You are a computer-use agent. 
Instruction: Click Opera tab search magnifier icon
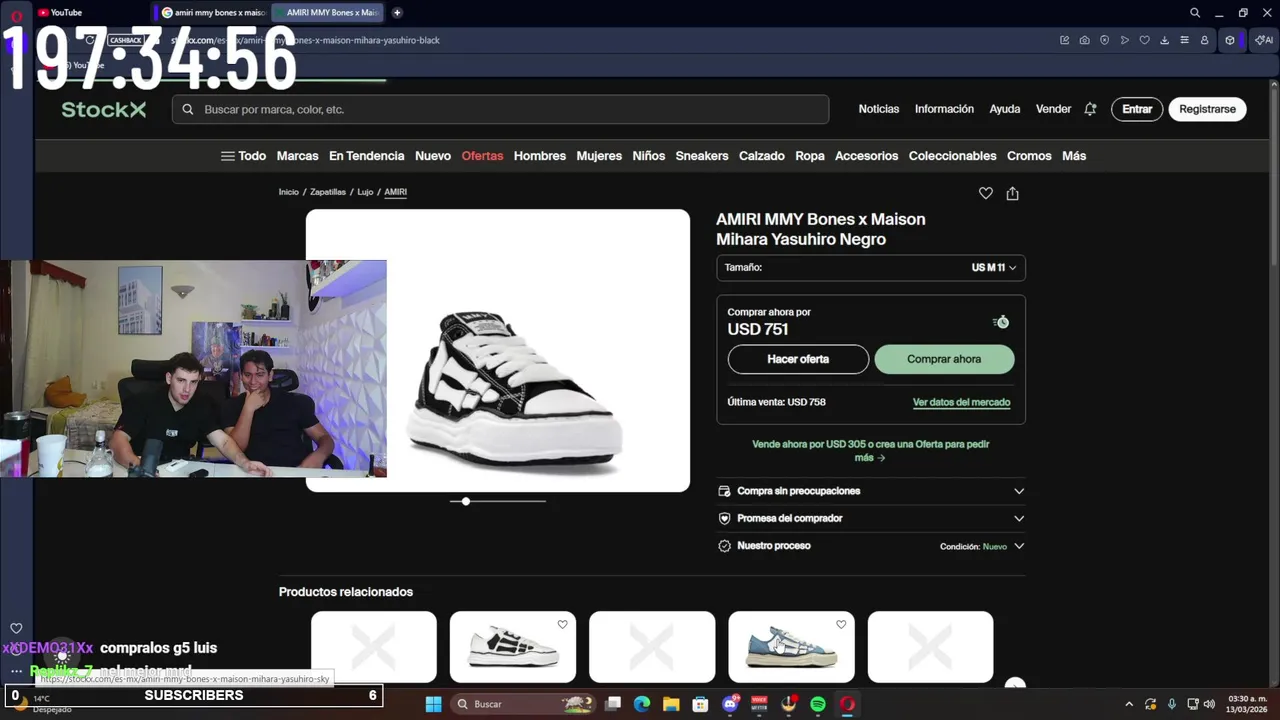[1195, 13]
